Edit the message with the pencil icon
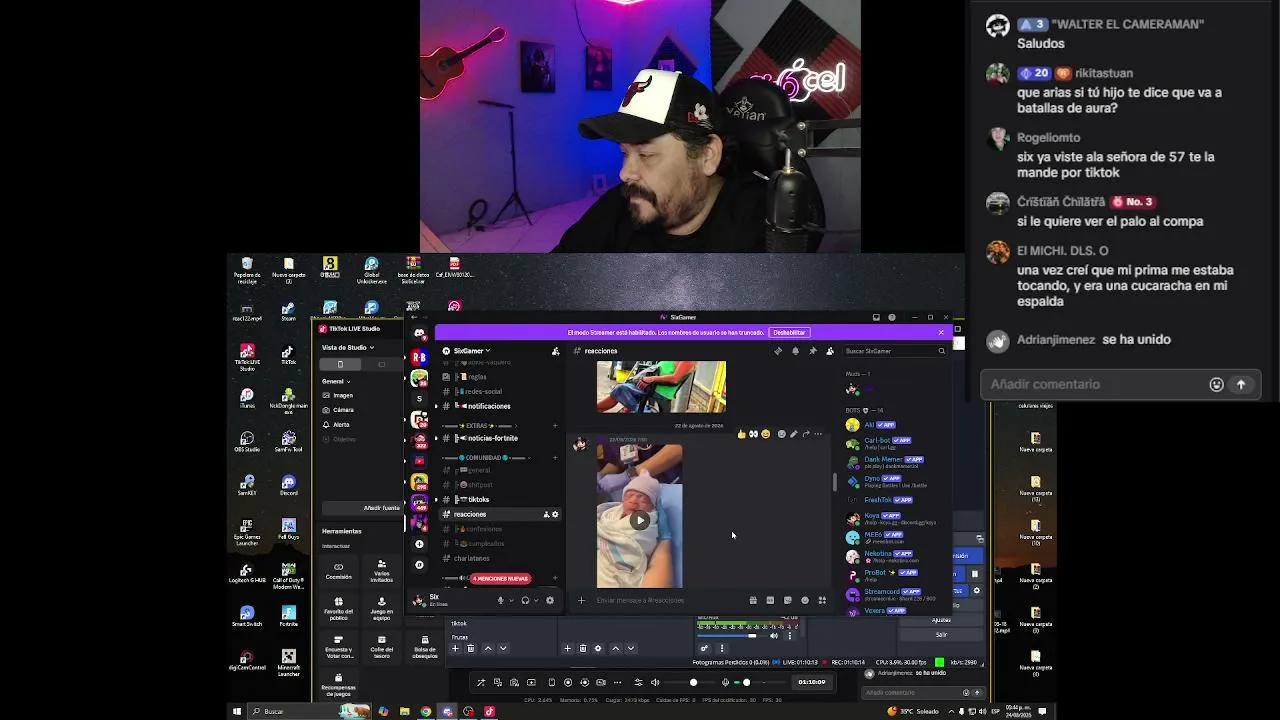This screenshot has height=720, width=1280. (x=793, y=434)
